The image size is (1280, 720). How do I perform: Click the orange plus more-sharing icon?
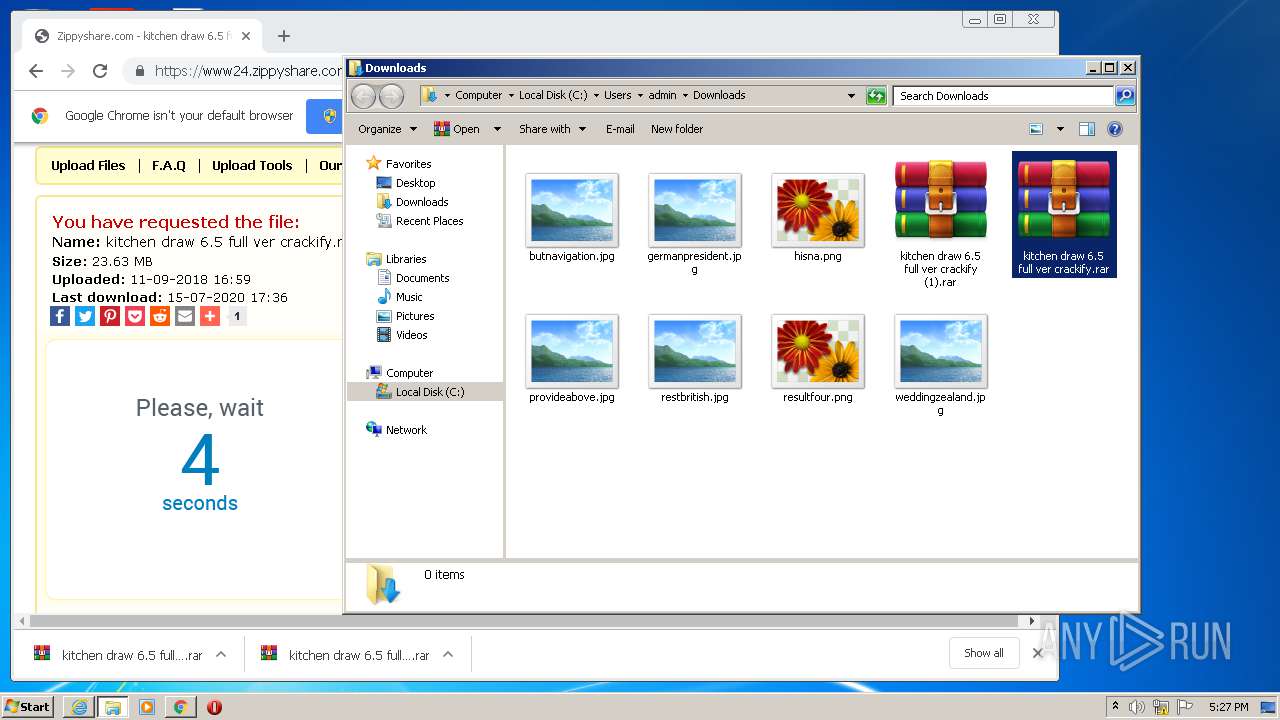tap(210, 316)
